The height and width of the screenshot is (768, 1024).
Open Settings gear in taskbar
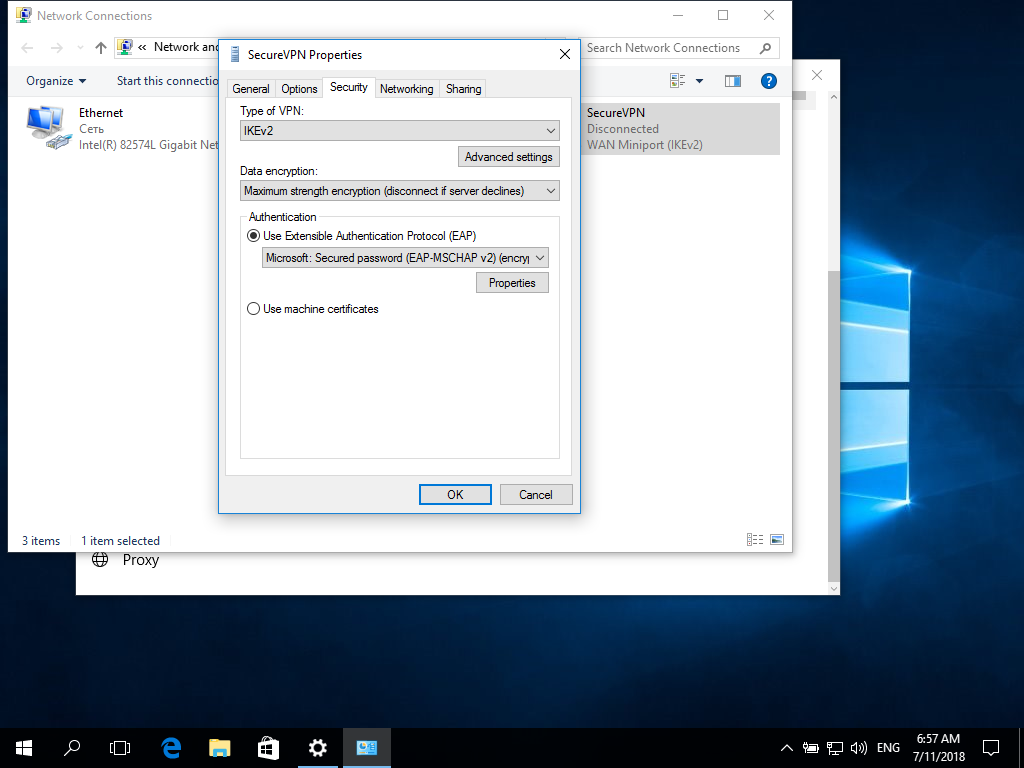click(x=317, y=747)
